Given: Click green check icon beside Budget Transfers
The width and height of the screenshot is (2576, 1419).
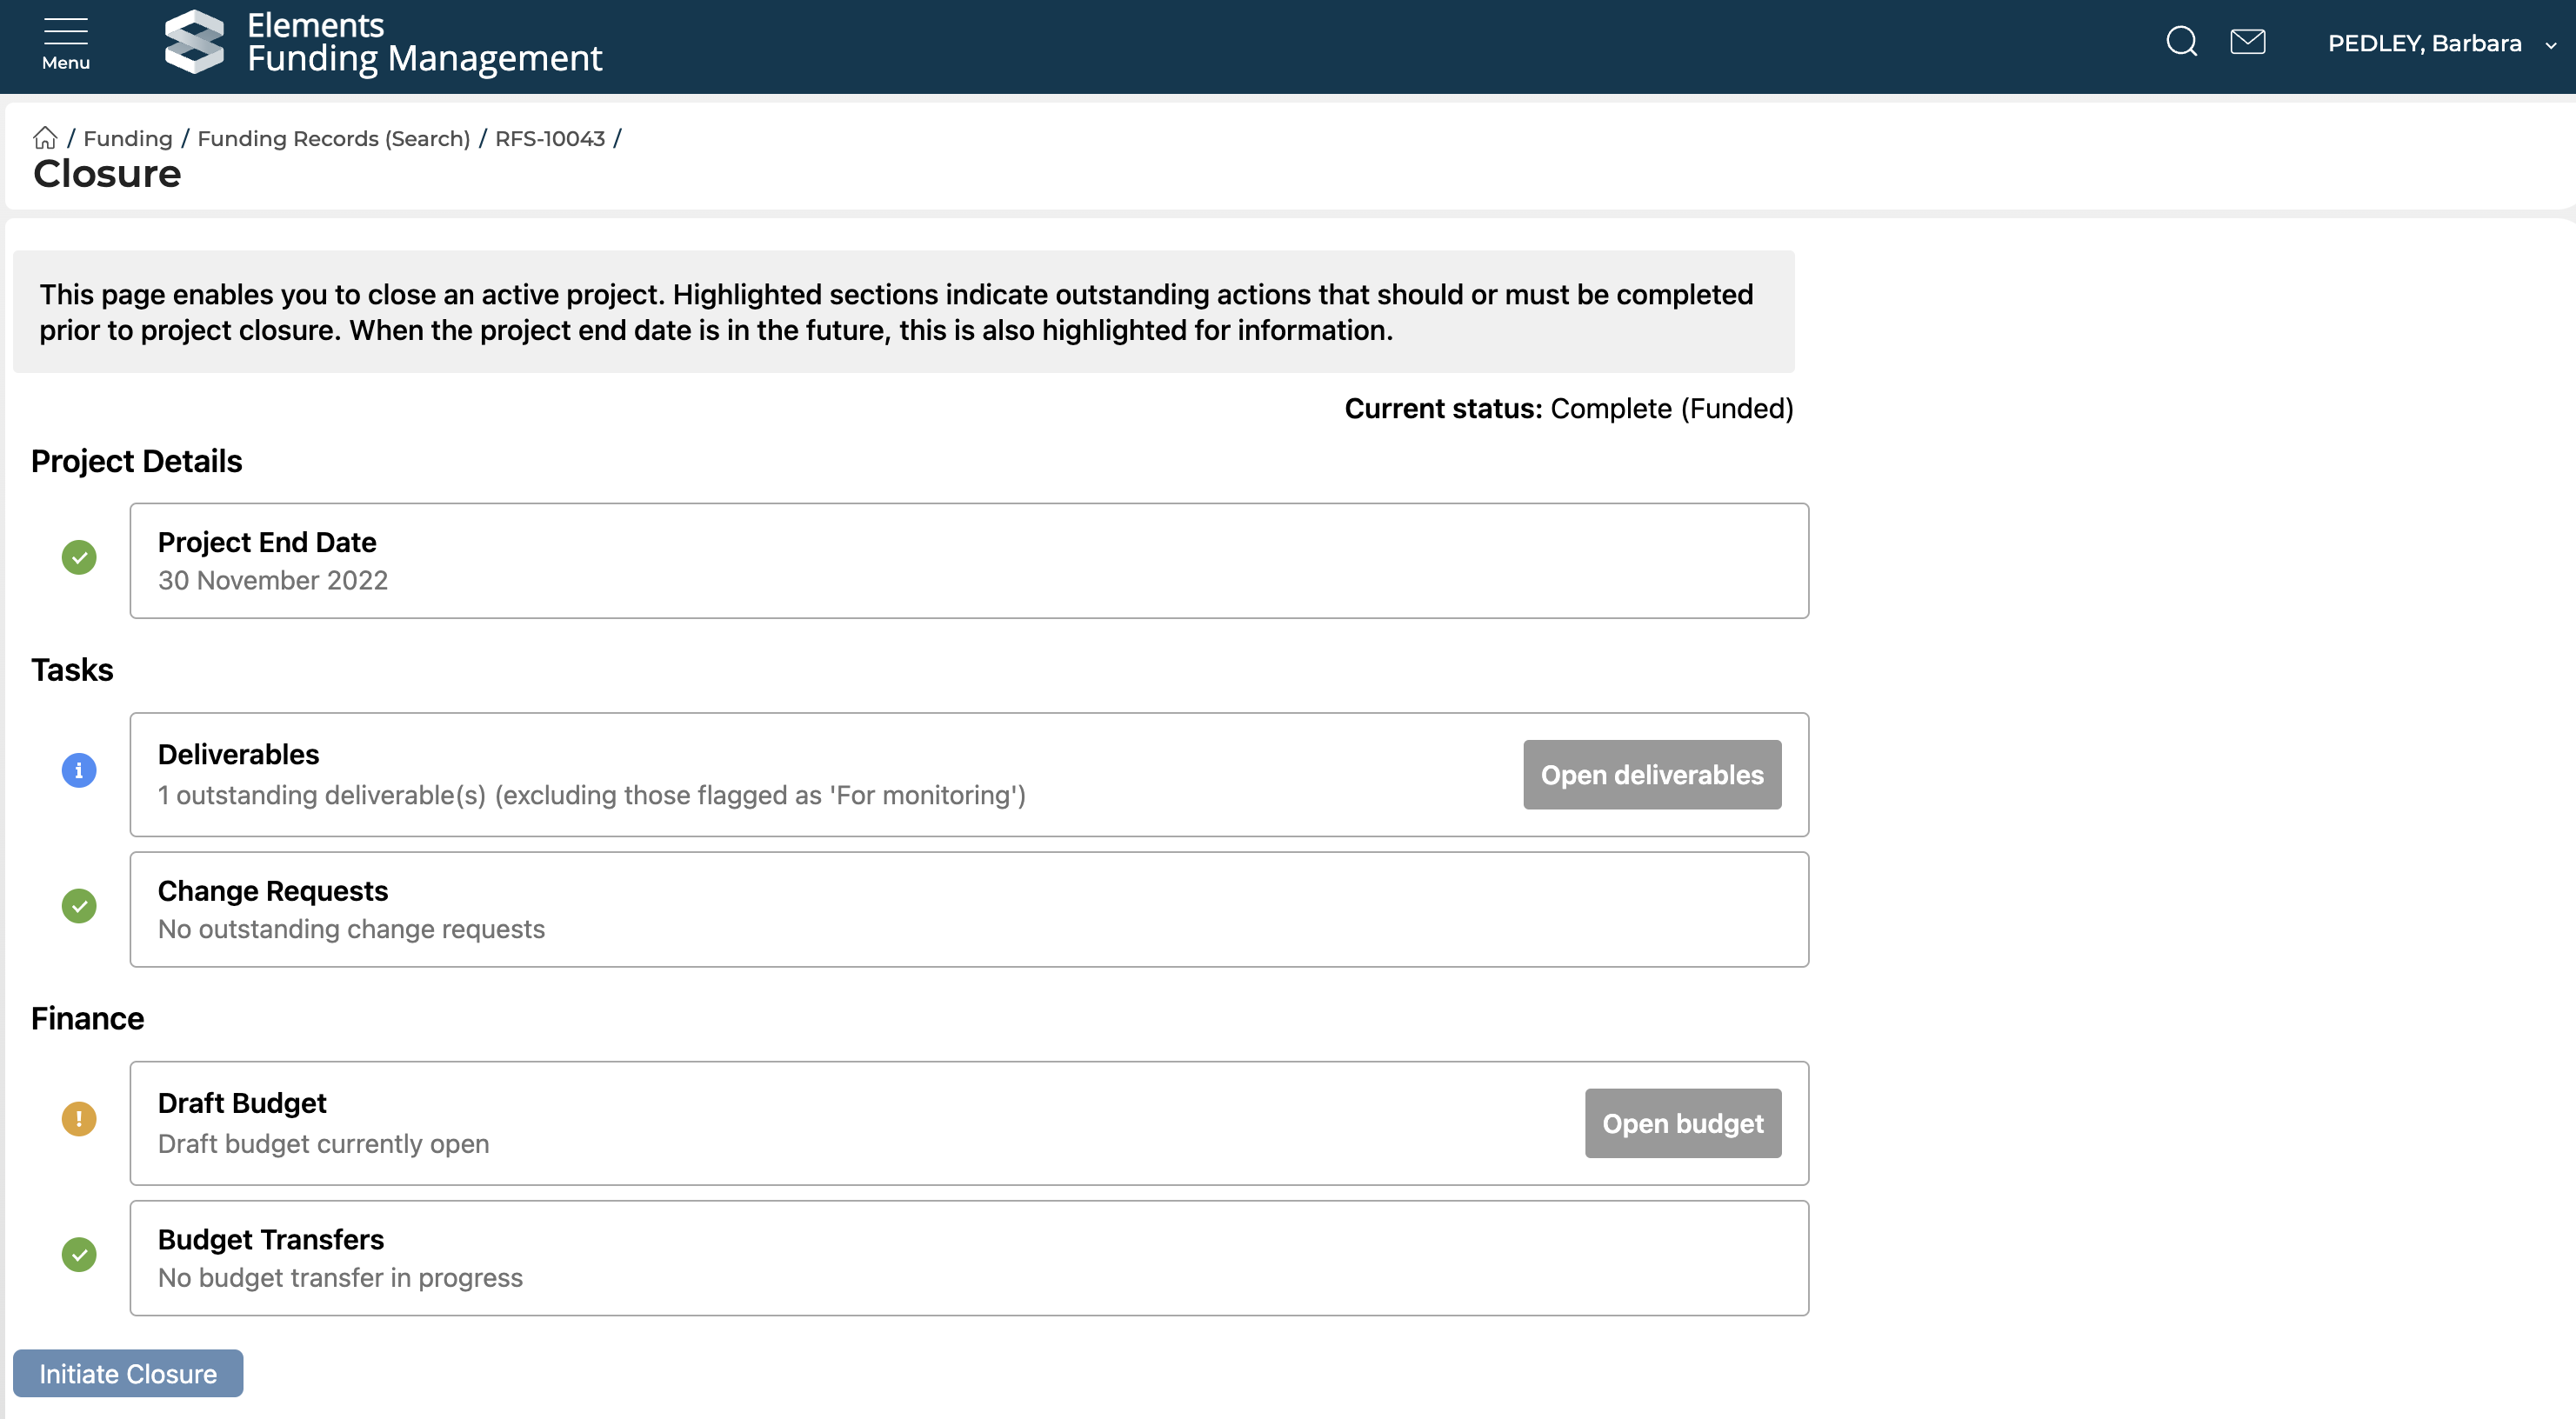Looking at the screenshot, I should click(79, 1254).
